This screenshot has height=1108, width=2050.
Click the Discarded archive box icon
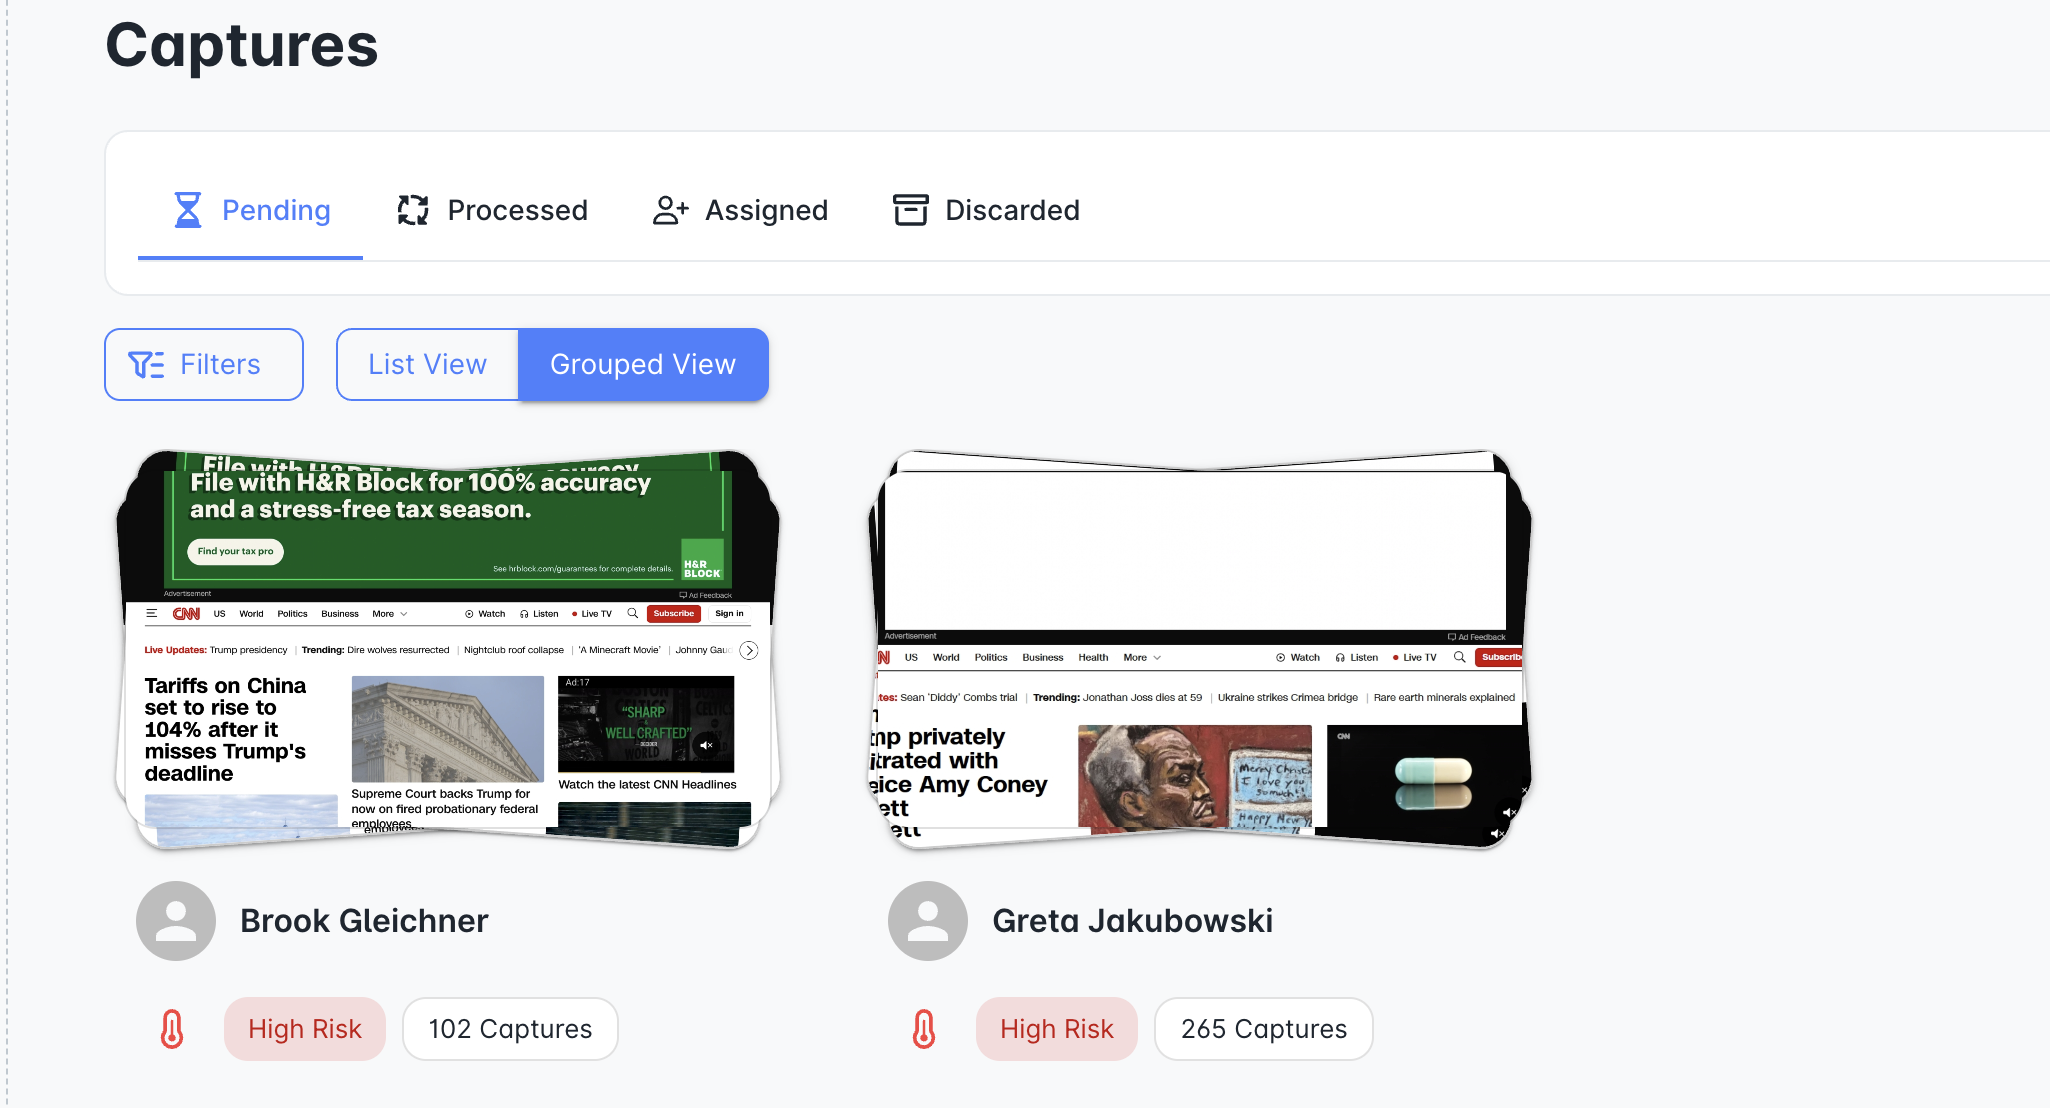pos(911,210)
